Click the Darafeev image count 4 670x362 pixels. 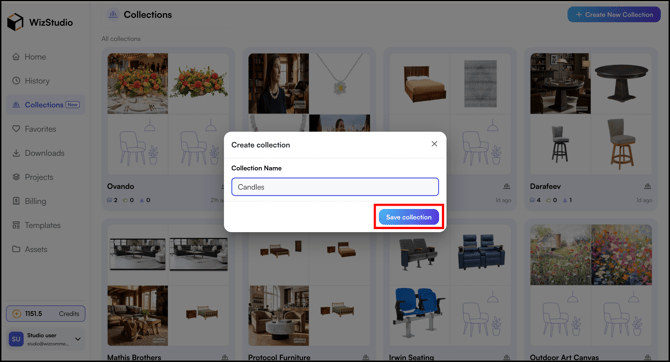535,200
